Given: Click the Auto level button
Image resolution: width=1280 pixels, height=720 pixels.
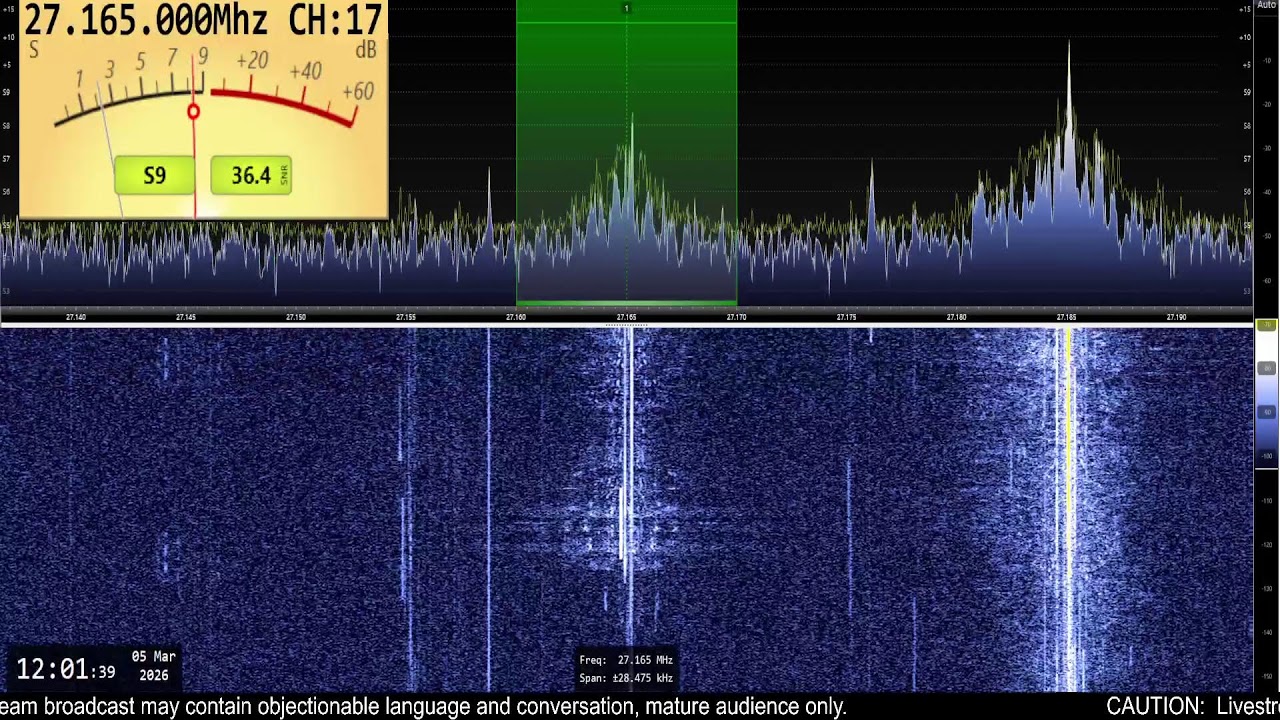Looking at the screenshot, I should click(x=1266, y=5).
